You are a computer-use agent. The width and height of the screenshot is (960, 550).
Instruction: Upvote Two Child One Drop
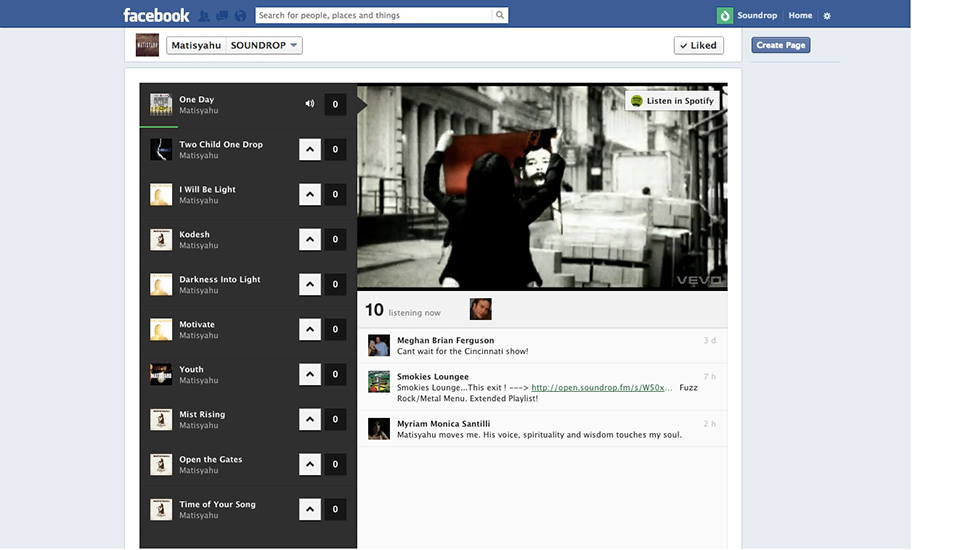(x=310, y=149)
